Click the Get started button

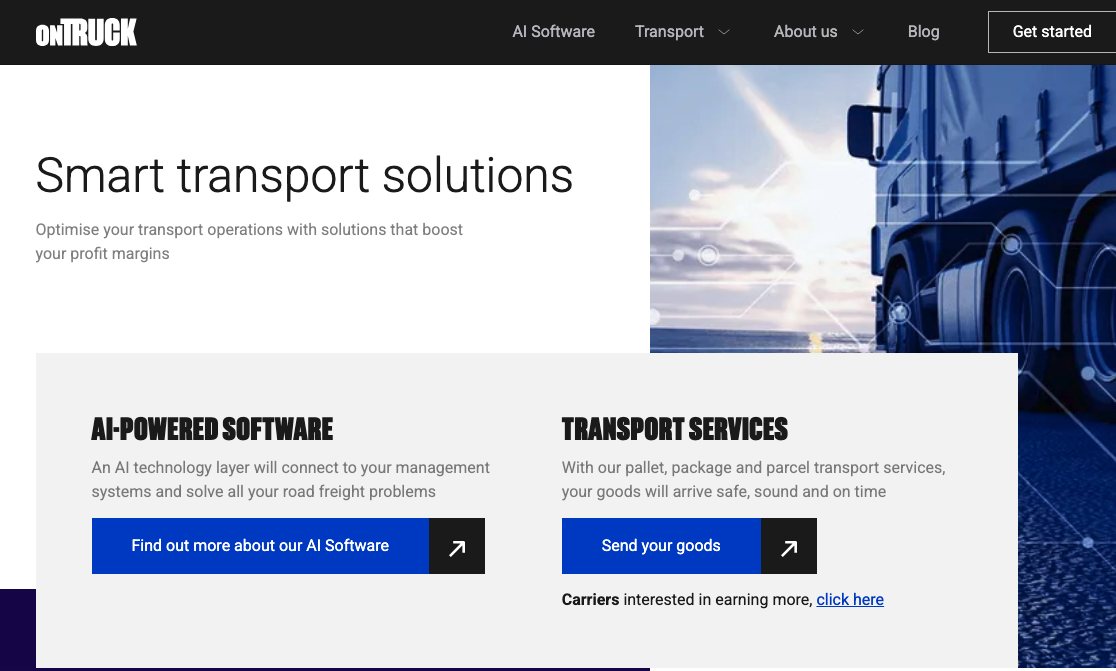pos(1052,32)
